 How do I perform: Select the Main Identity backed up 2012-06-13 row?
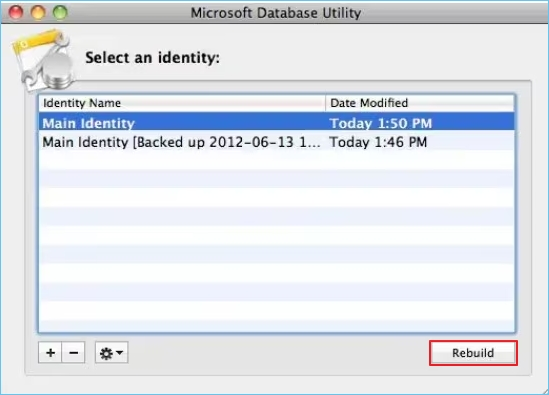(x=277, y=142)
